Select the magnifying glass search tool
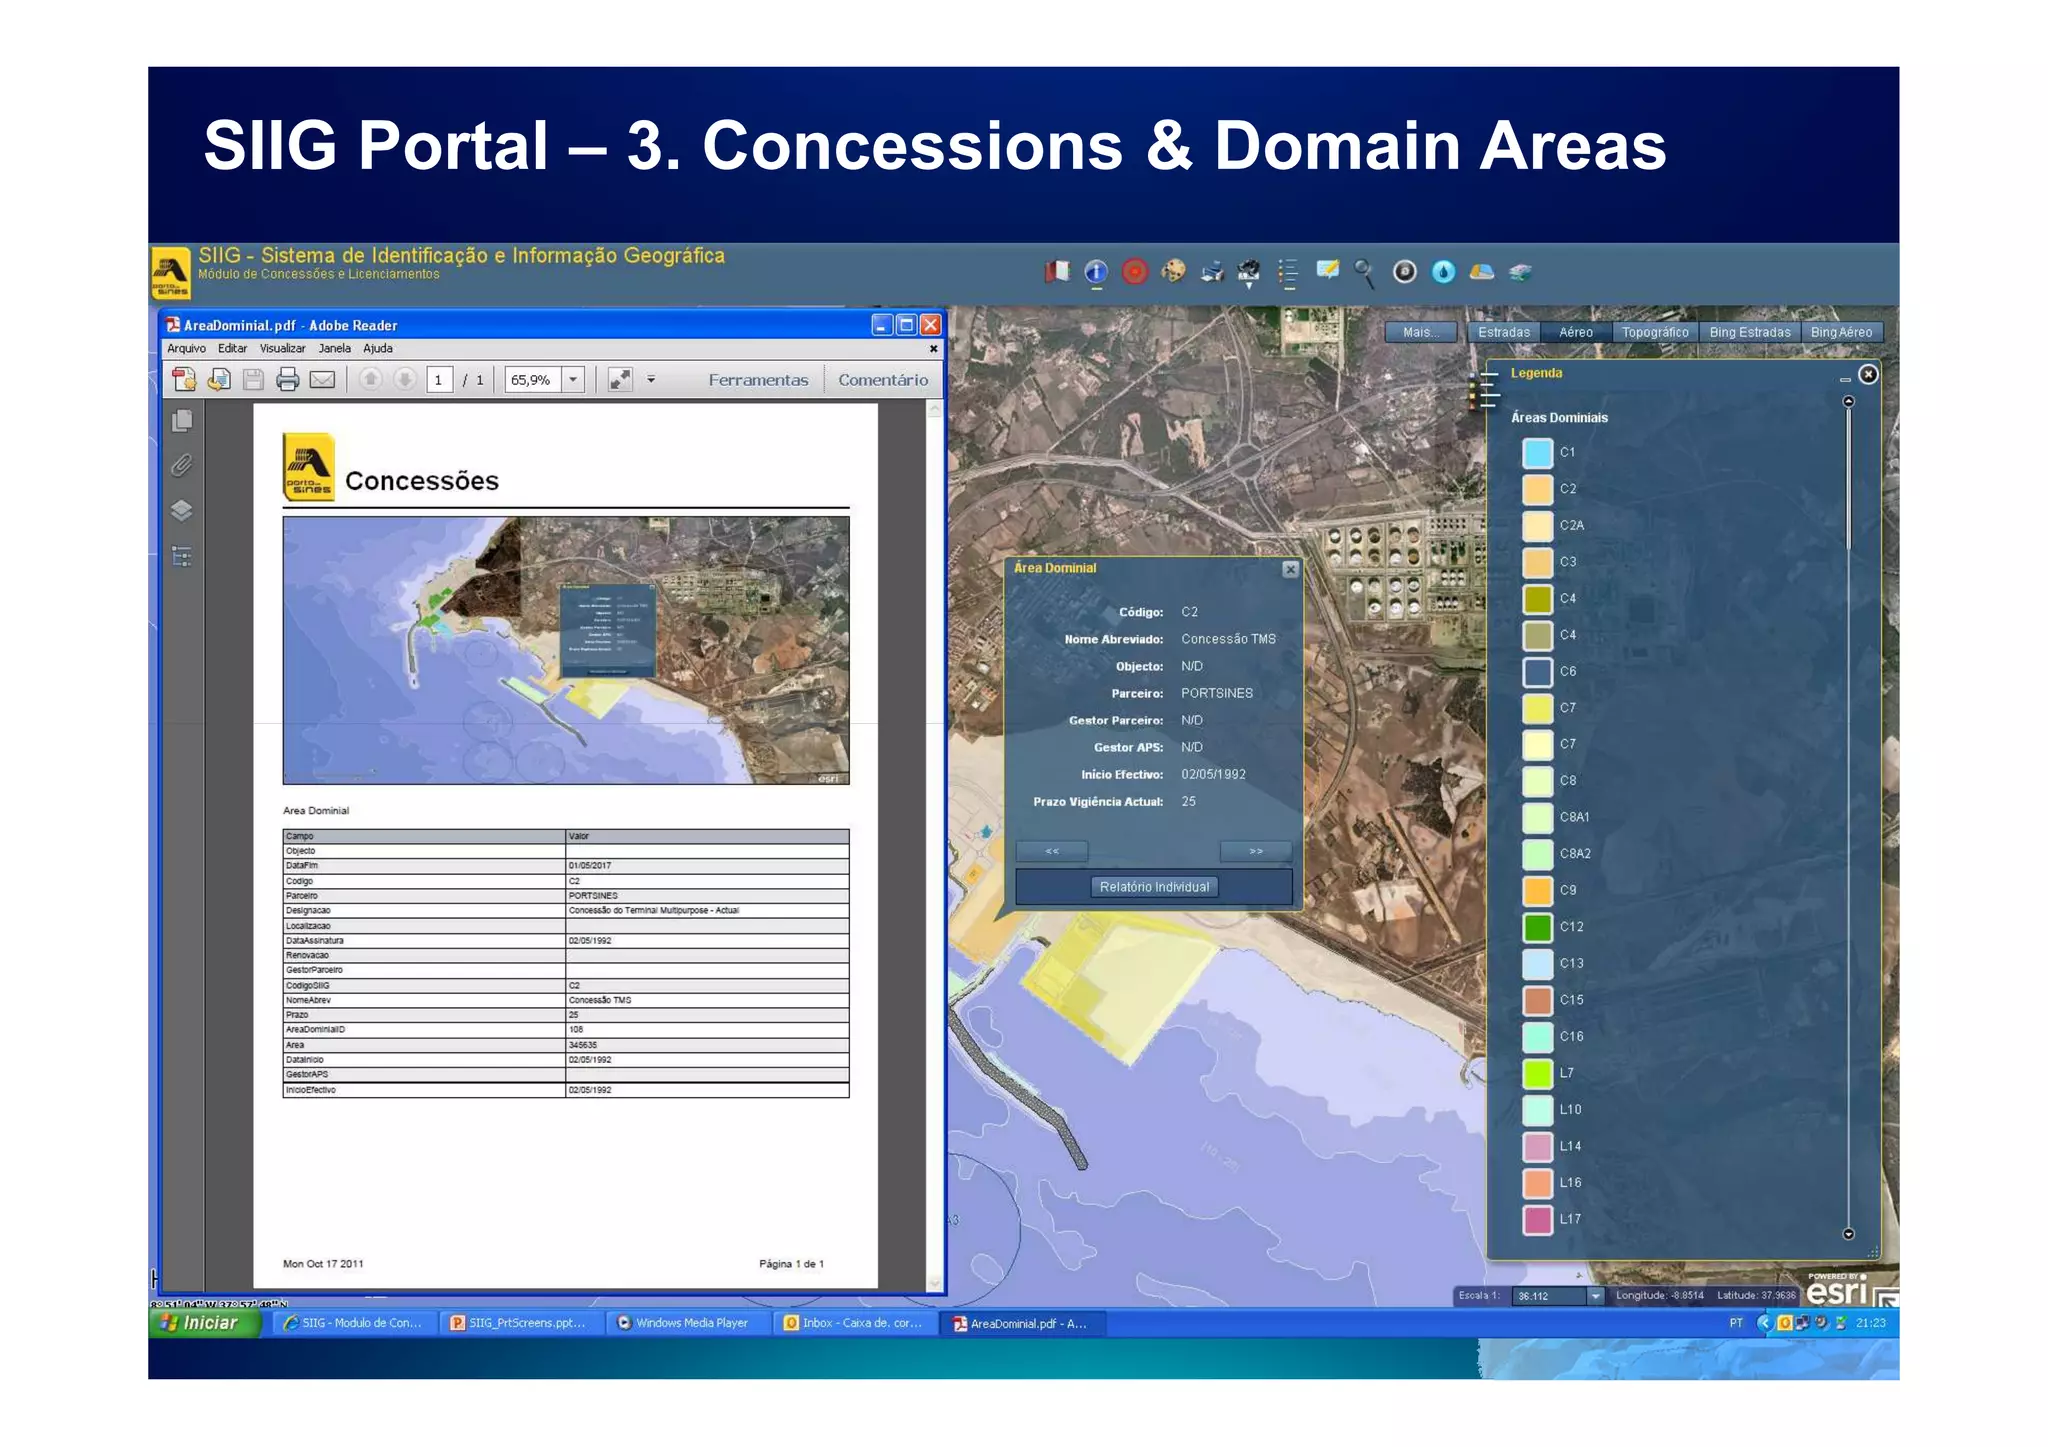2048x1447 pixels. click(x=1365, y=273)
